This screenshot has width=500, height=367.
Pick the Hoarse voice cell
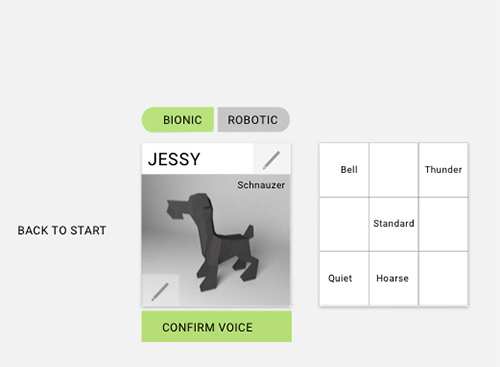[x=394, y=279]
